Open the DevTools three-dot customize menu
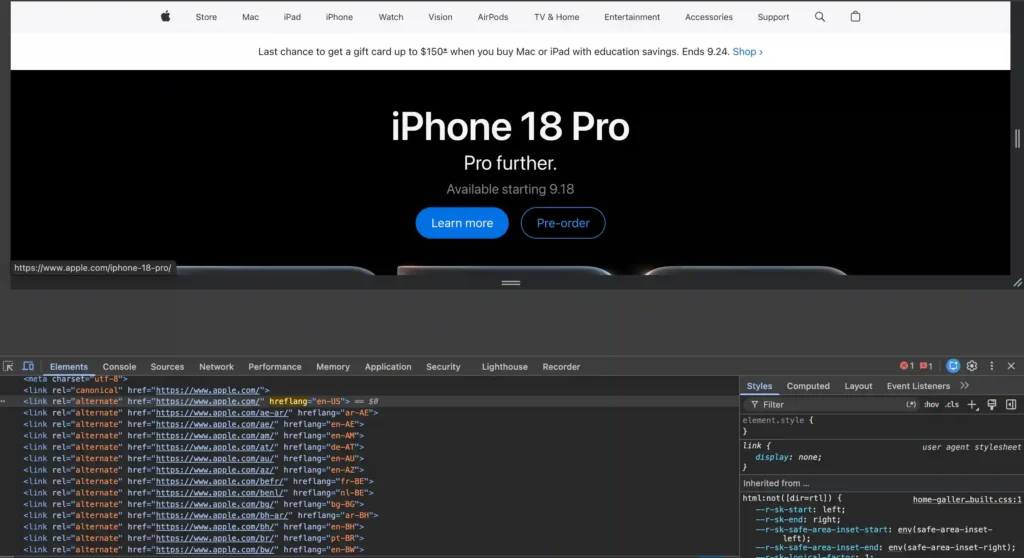Screen dimensions: 1024x558 (991, 366)
